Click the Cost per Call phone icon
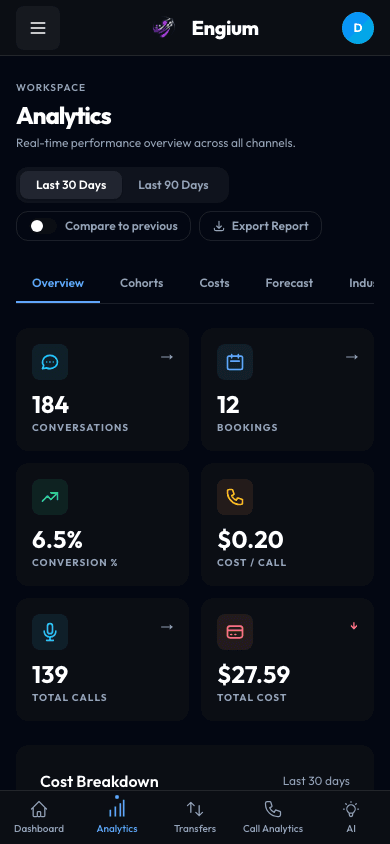 (235, 497)
